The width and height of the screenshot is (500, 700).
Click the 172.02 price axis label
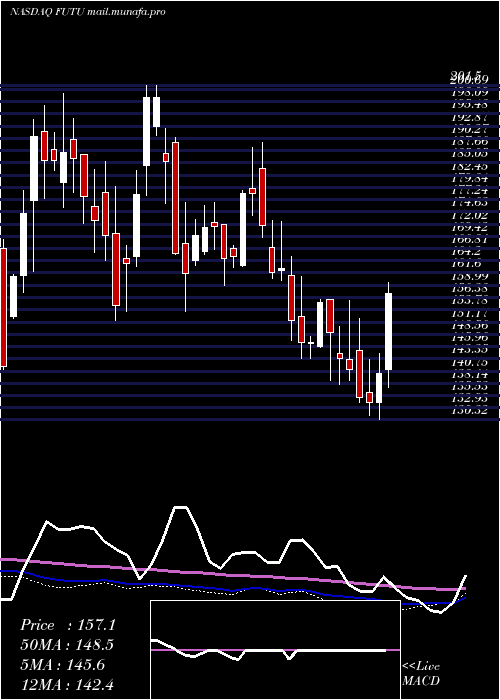[x=469, y=216]
